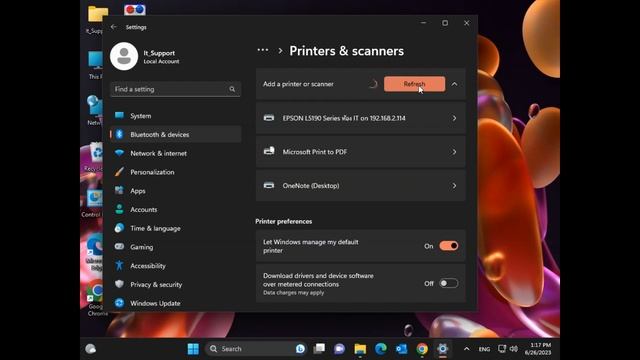Open Microsoft Print to PDF printer
Screen dimensions: 640x360
360,152
